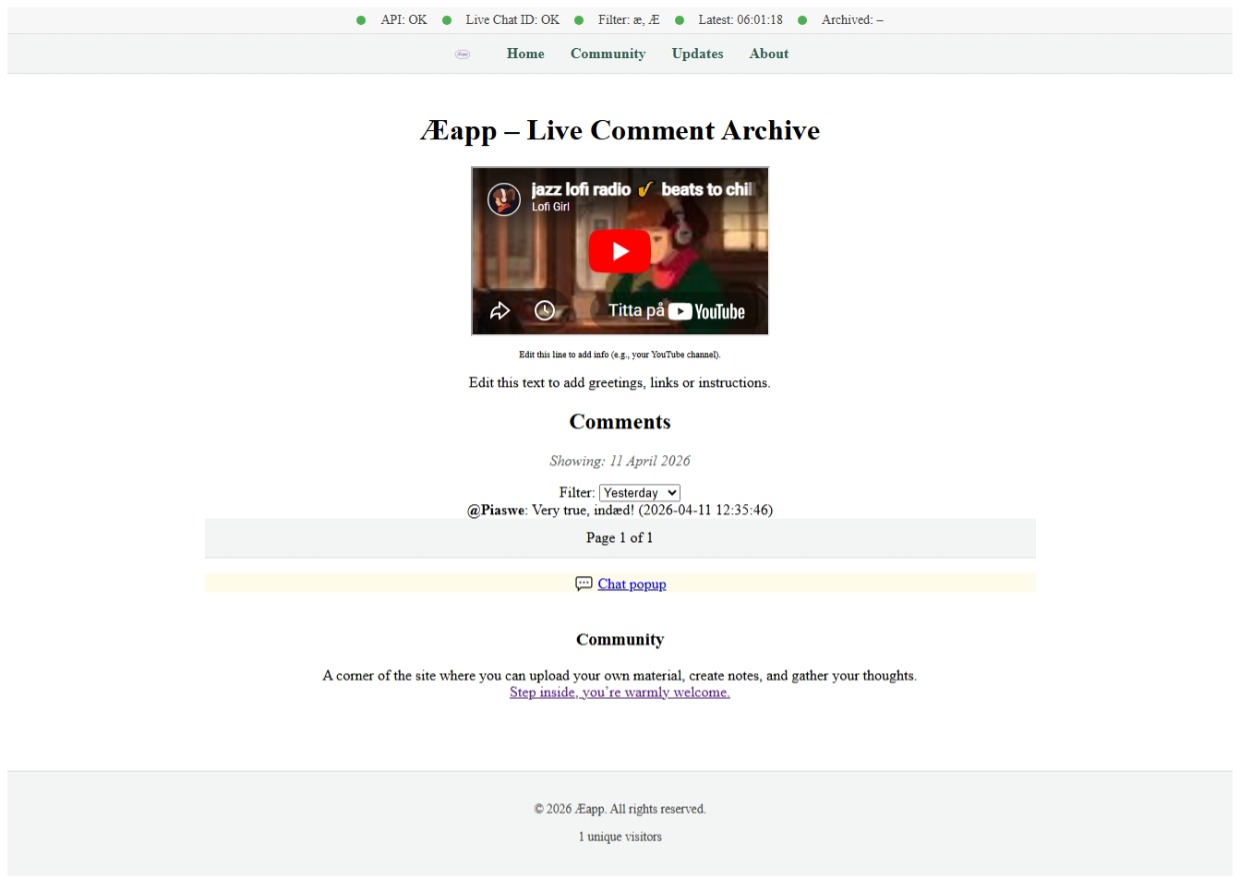Click the 'API: OK' status text
1240x882 pixels.
coord(404,20)
